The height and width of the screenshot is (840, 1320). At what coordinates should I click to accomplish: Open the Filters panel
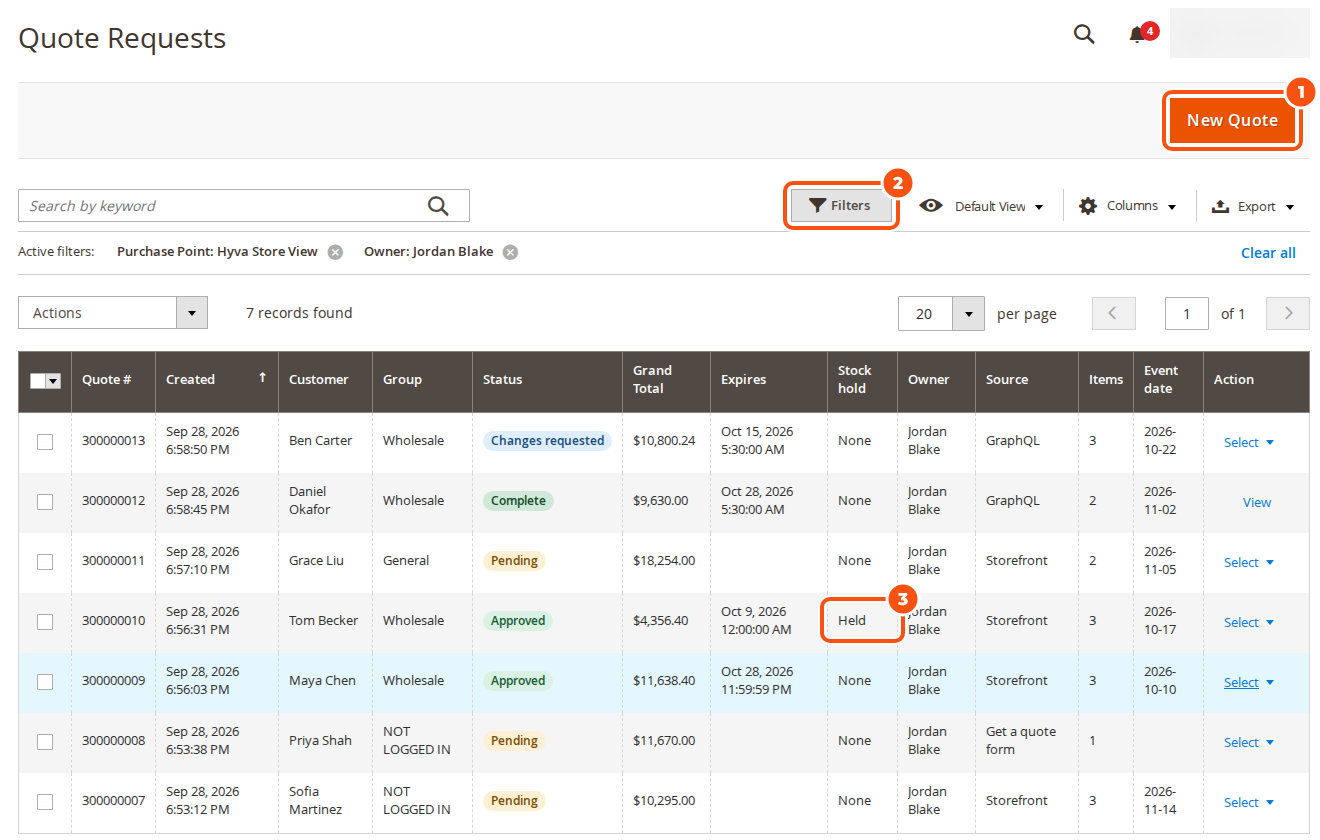tap(841, 206)
